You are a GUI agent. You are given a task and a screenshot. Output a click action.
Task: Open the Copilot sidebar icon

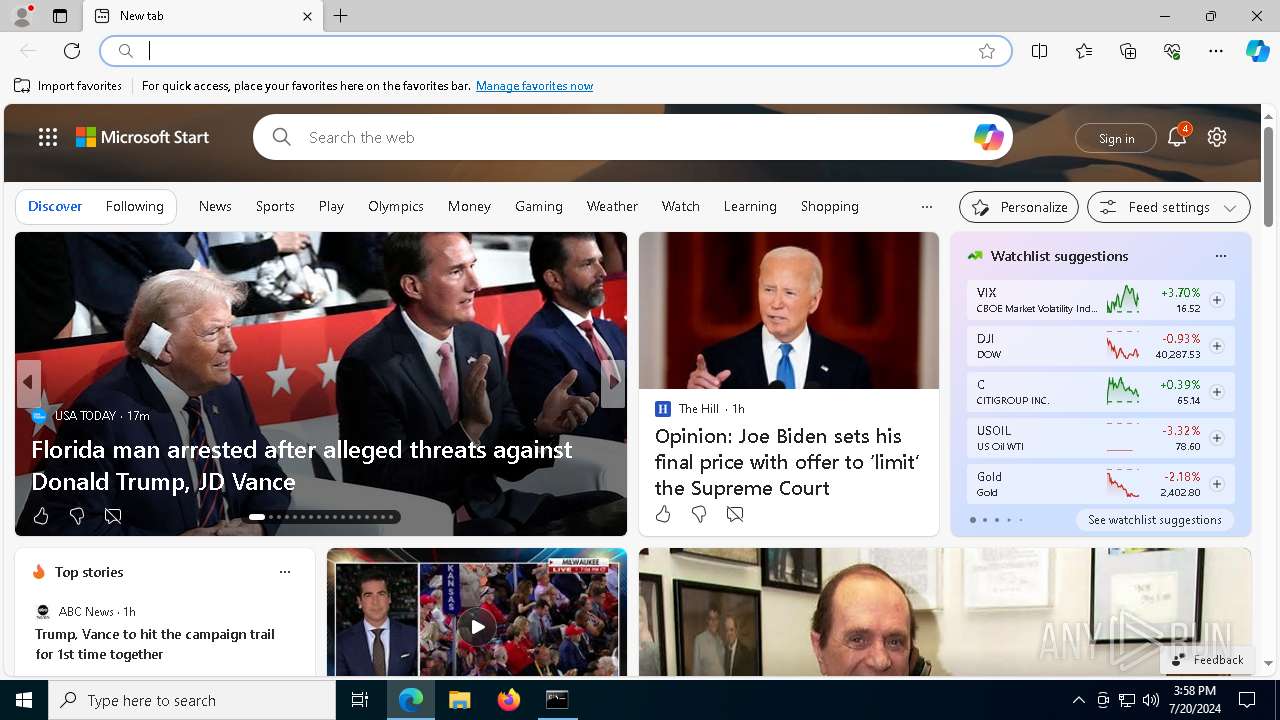click(x=1258, y=51)
